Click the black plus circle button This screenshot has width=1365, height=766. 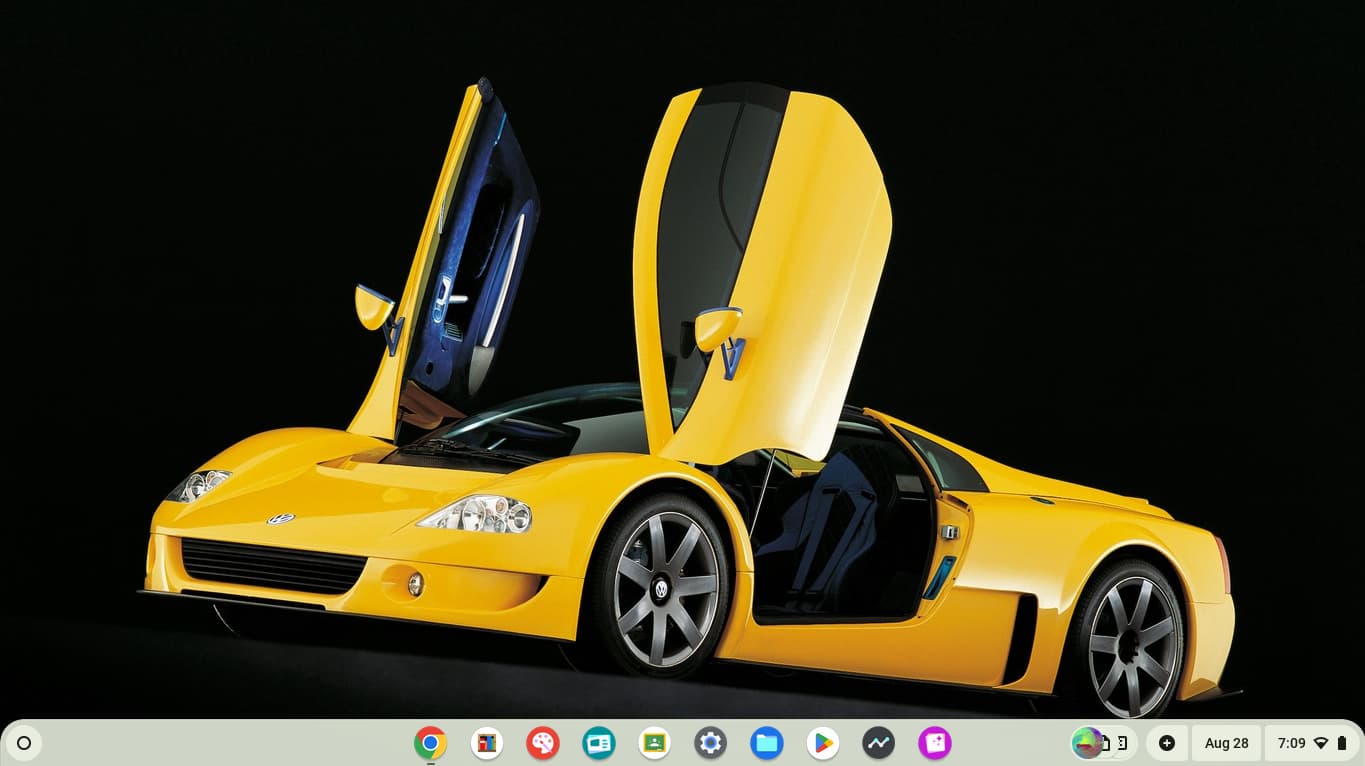[1166, 743]
